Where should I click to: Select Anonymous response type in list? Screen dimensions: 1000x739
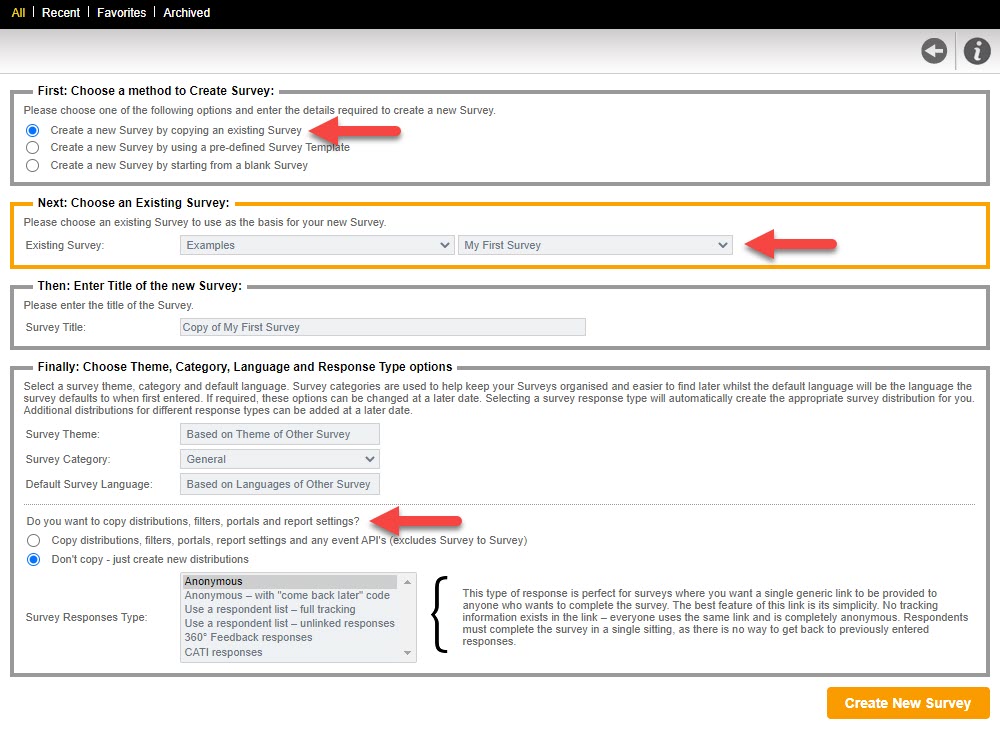point(290,581)
